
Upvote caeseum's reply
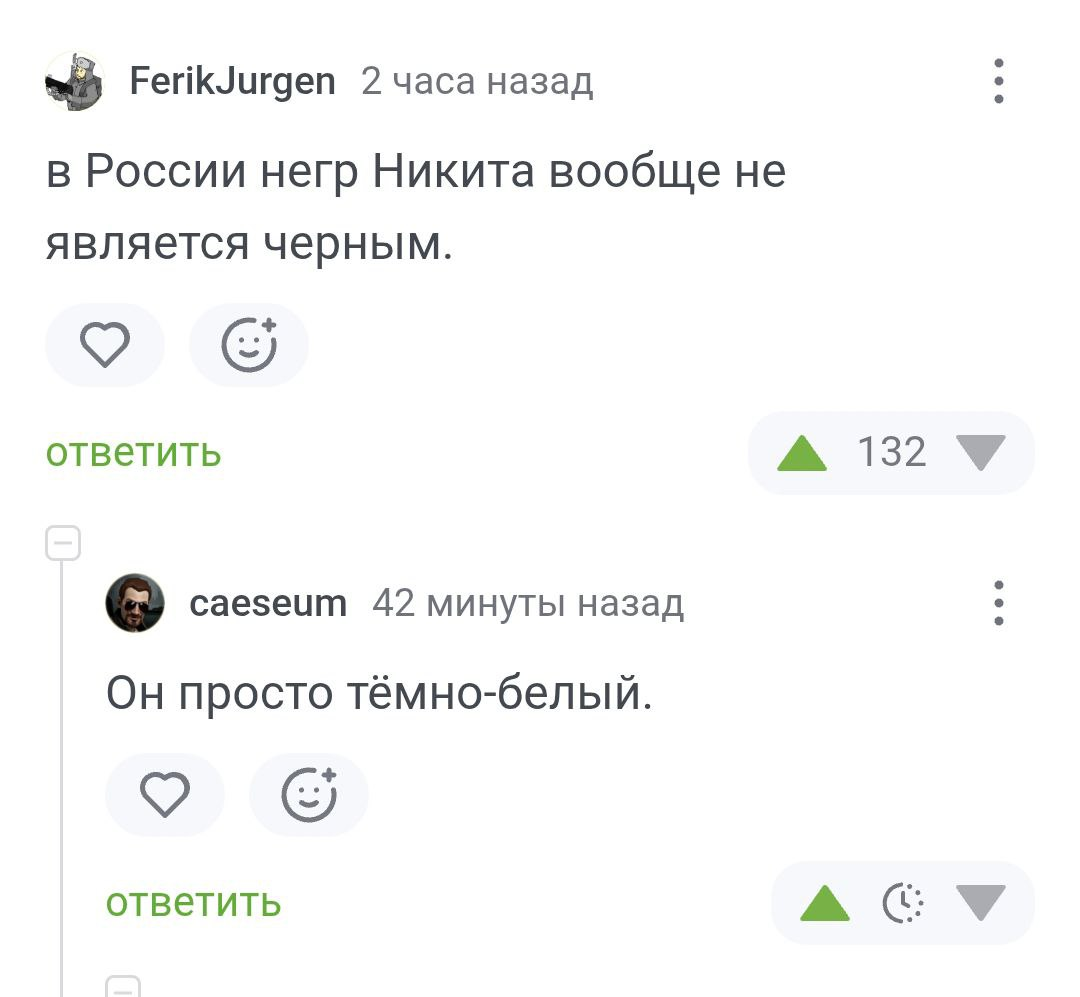[x=825, y=904]
